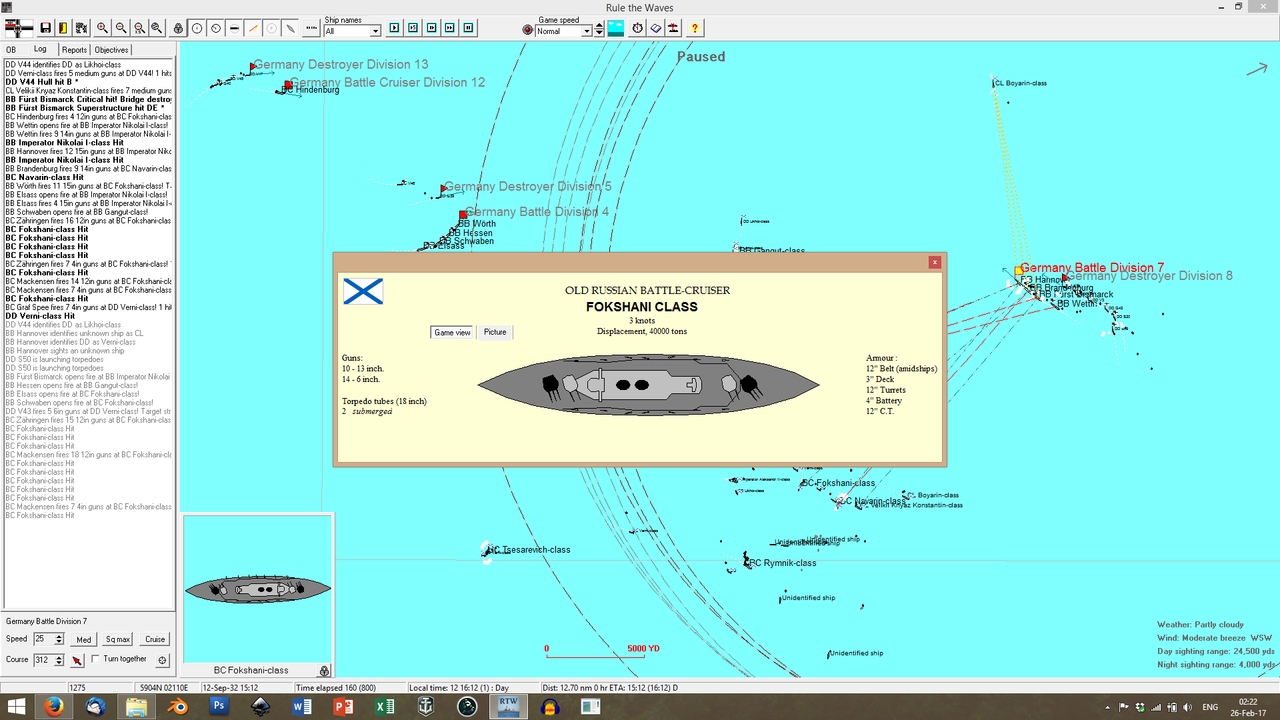Click the stopwatch icon near game speed
Viewport: 1280px width, 720px height.
click(637, 28)
